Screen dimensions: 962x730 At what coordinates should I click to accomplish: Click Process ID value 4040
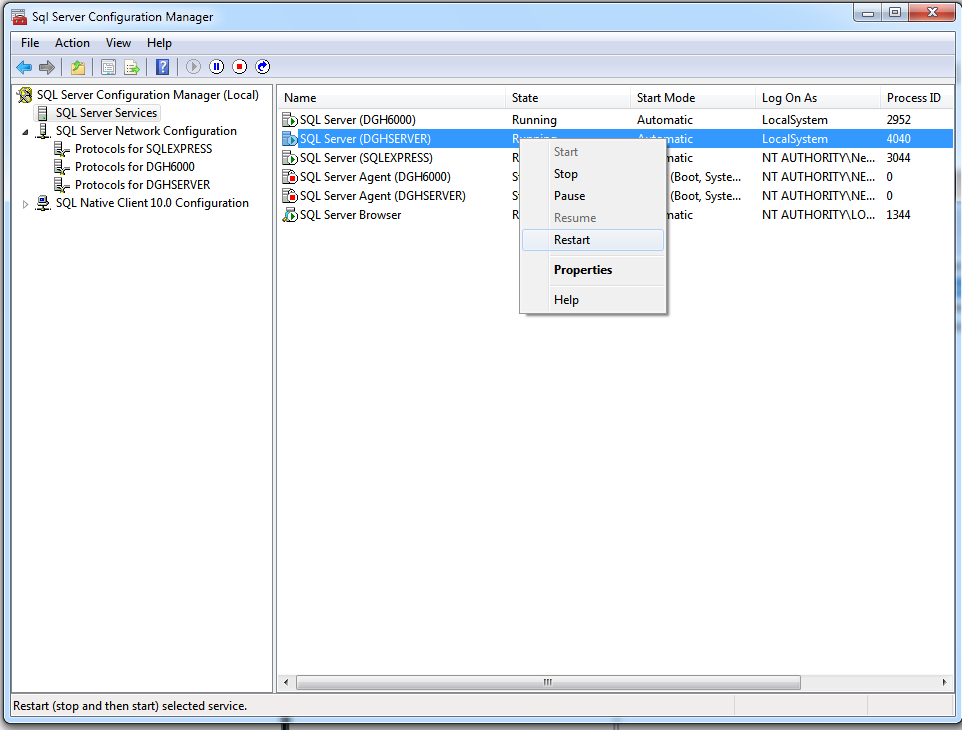click(898, 139)
